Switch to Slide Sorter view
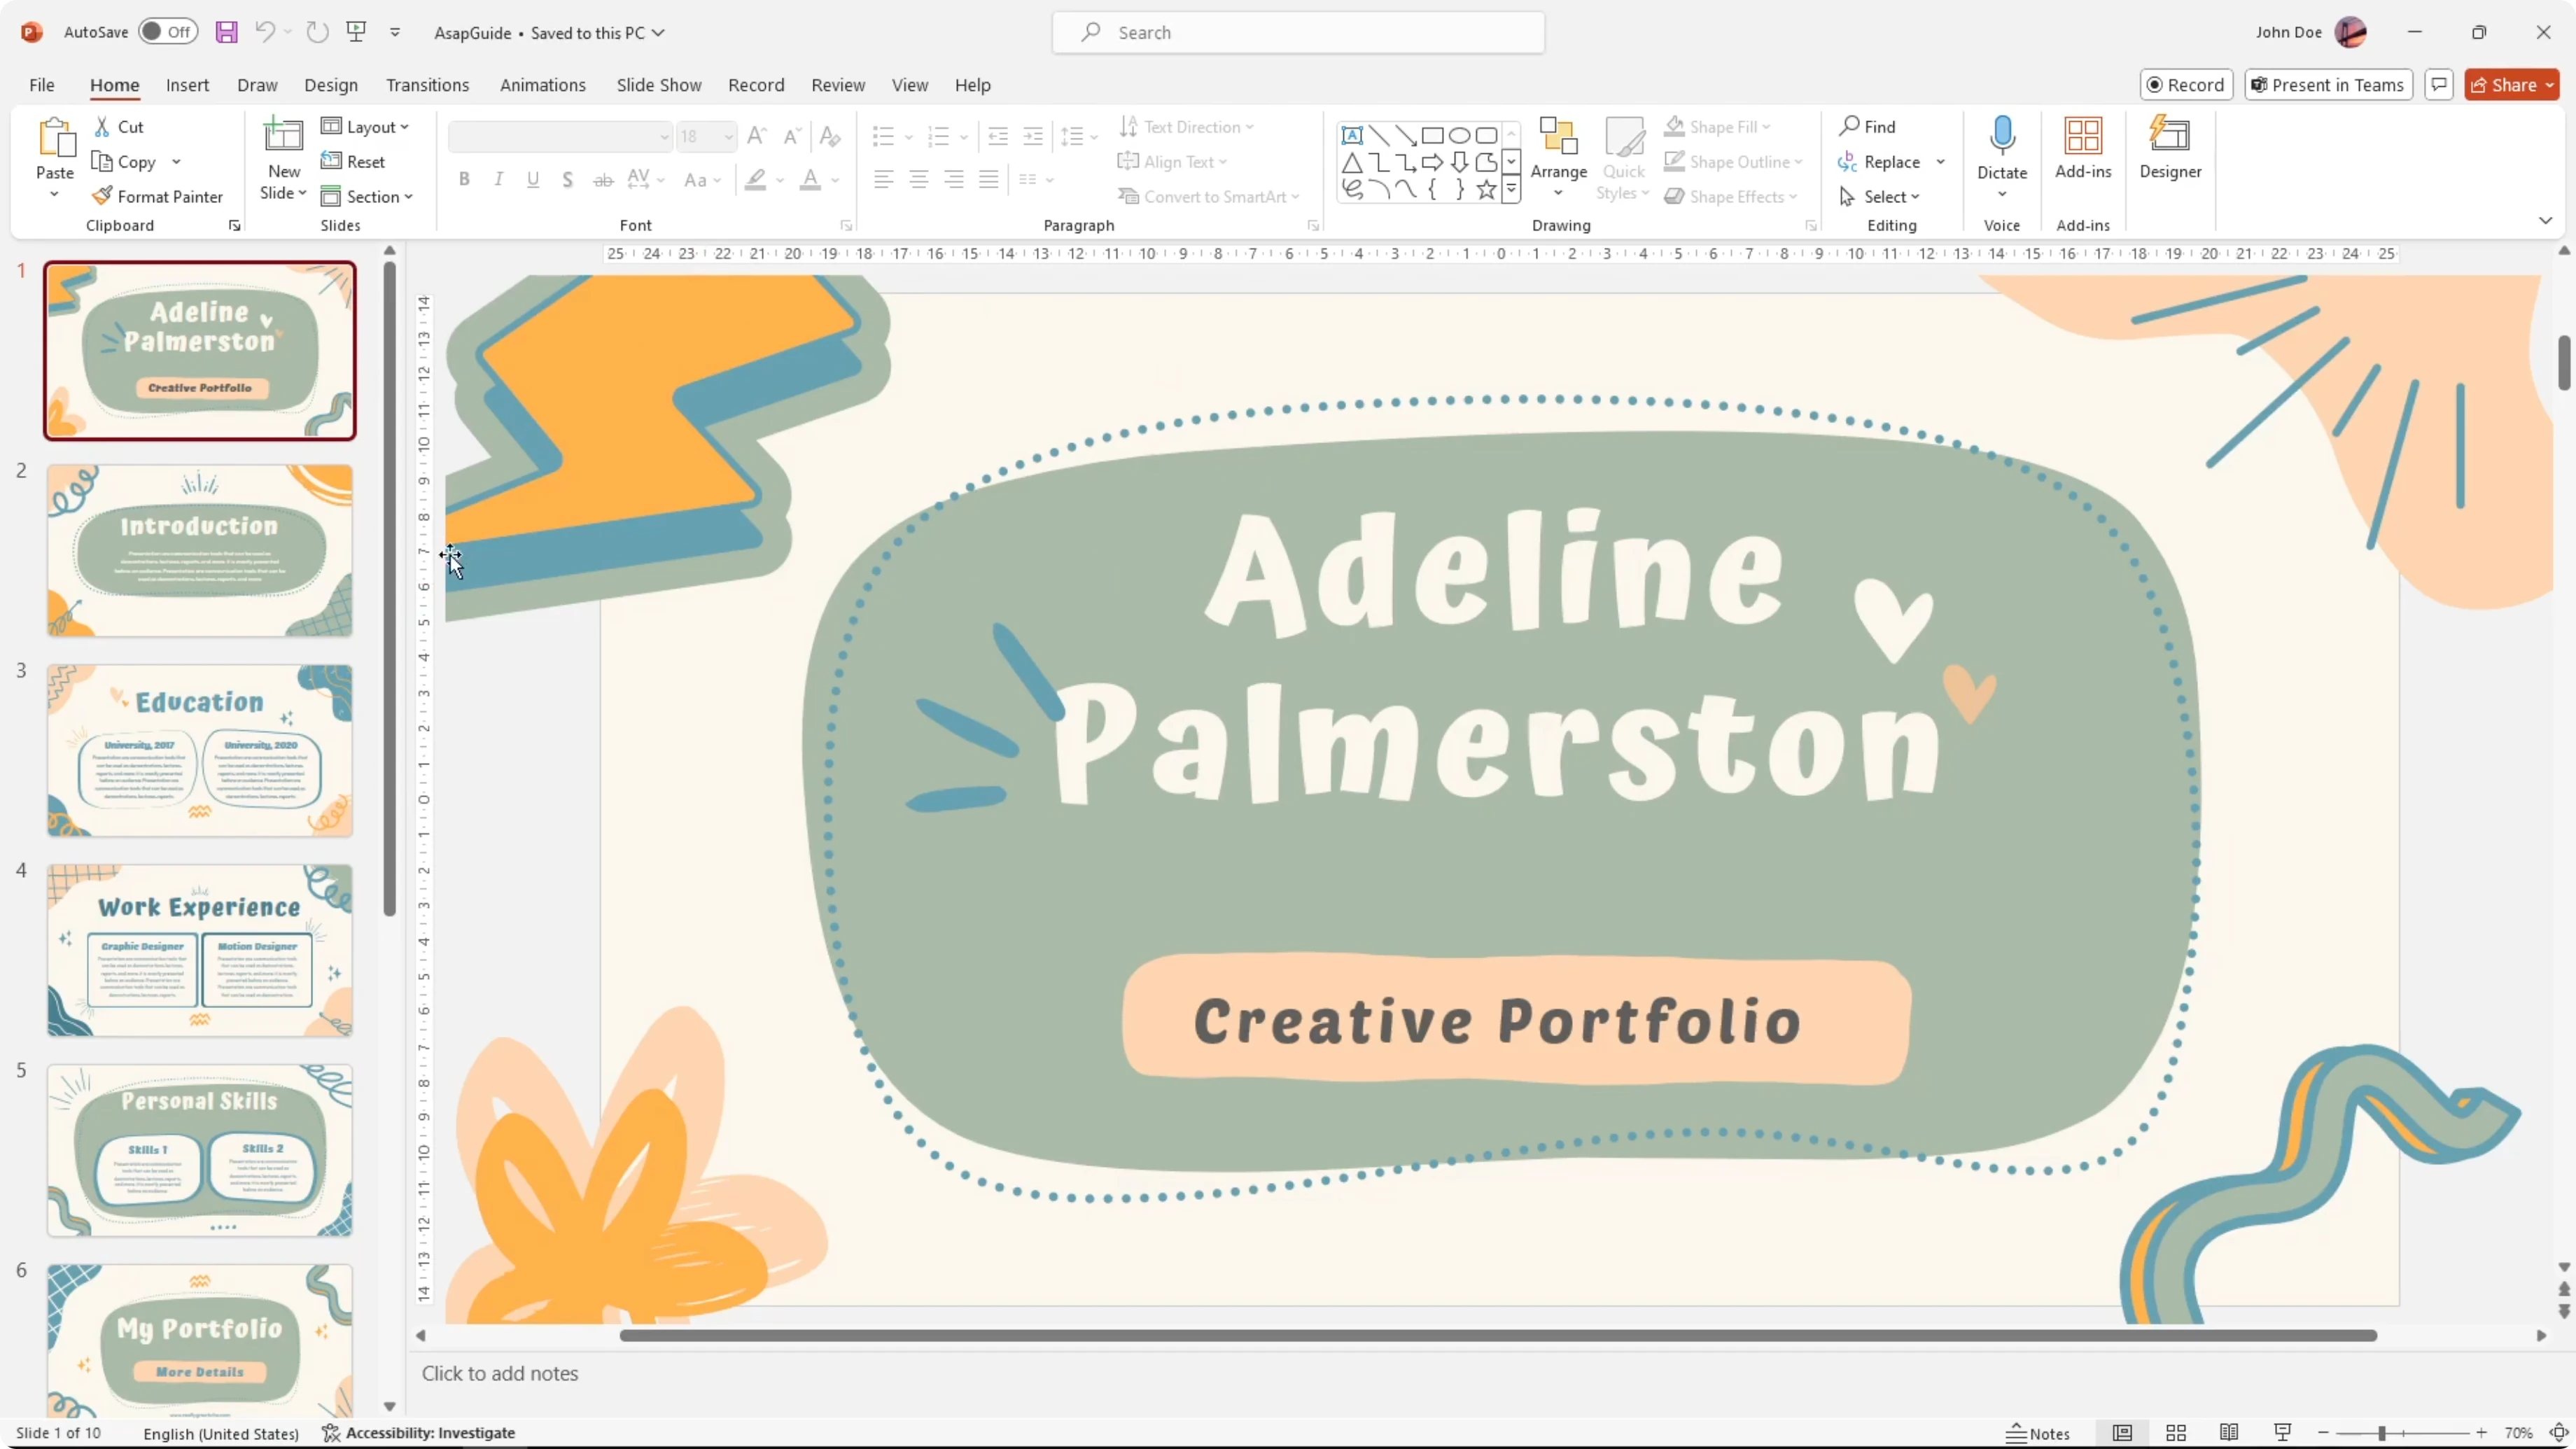 click(2176, 1432)
